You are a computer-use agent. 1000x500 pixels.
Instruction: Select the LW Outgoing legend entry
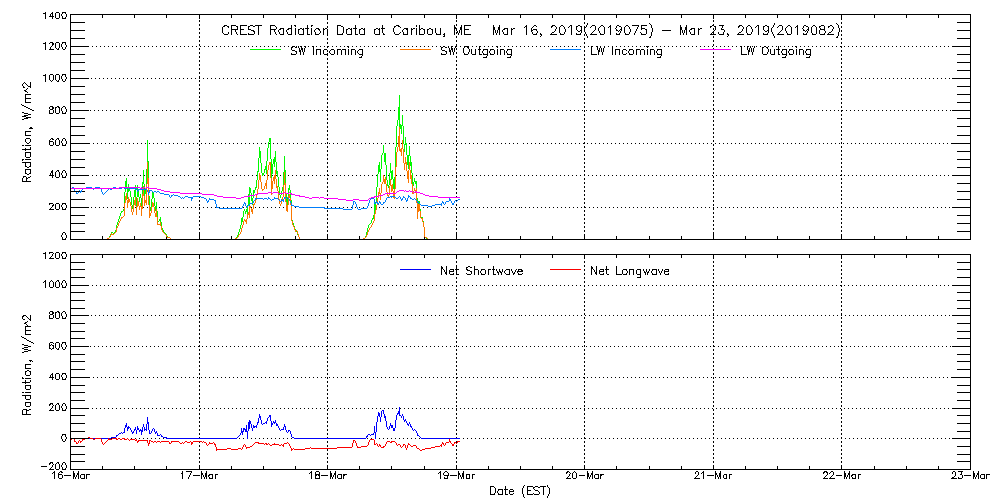pos(775,51)
